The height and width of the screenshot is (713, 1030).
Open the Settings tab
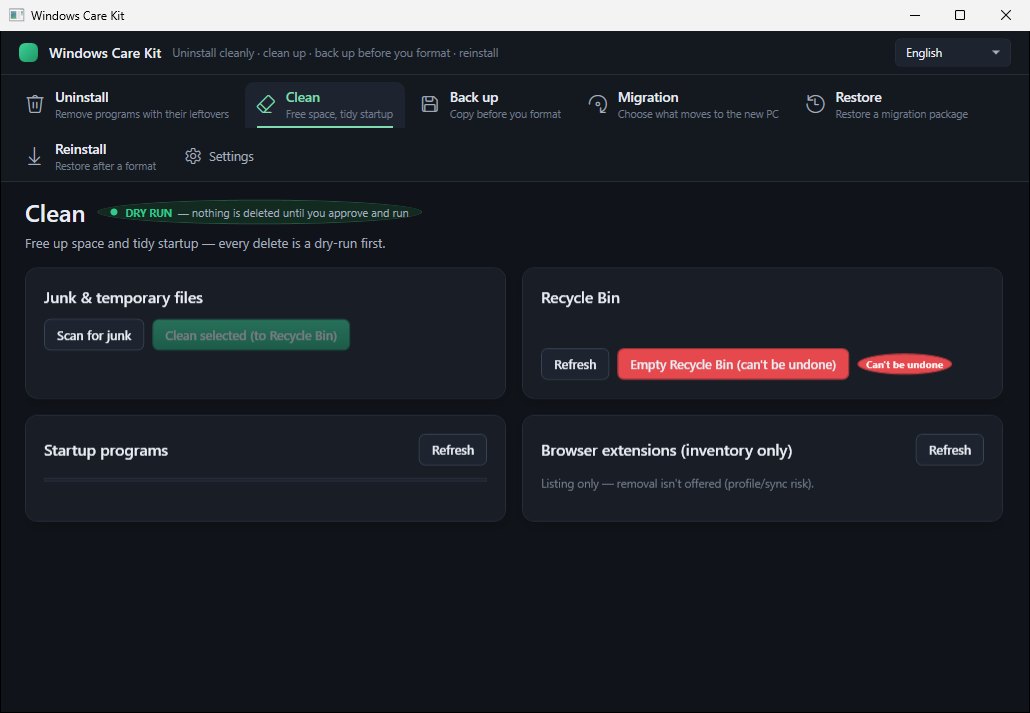tap(219, 156)
